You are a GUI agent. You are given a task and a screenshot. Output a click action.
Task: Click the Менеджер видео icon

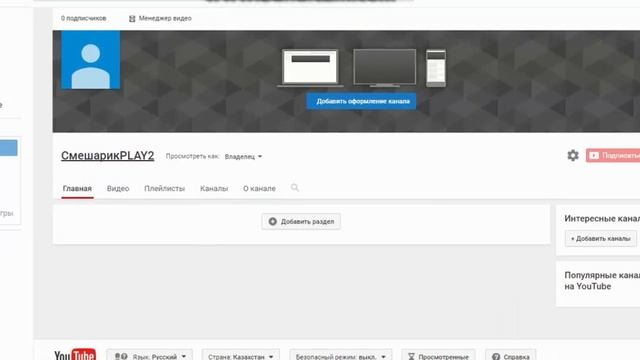(x=132, y=19)
